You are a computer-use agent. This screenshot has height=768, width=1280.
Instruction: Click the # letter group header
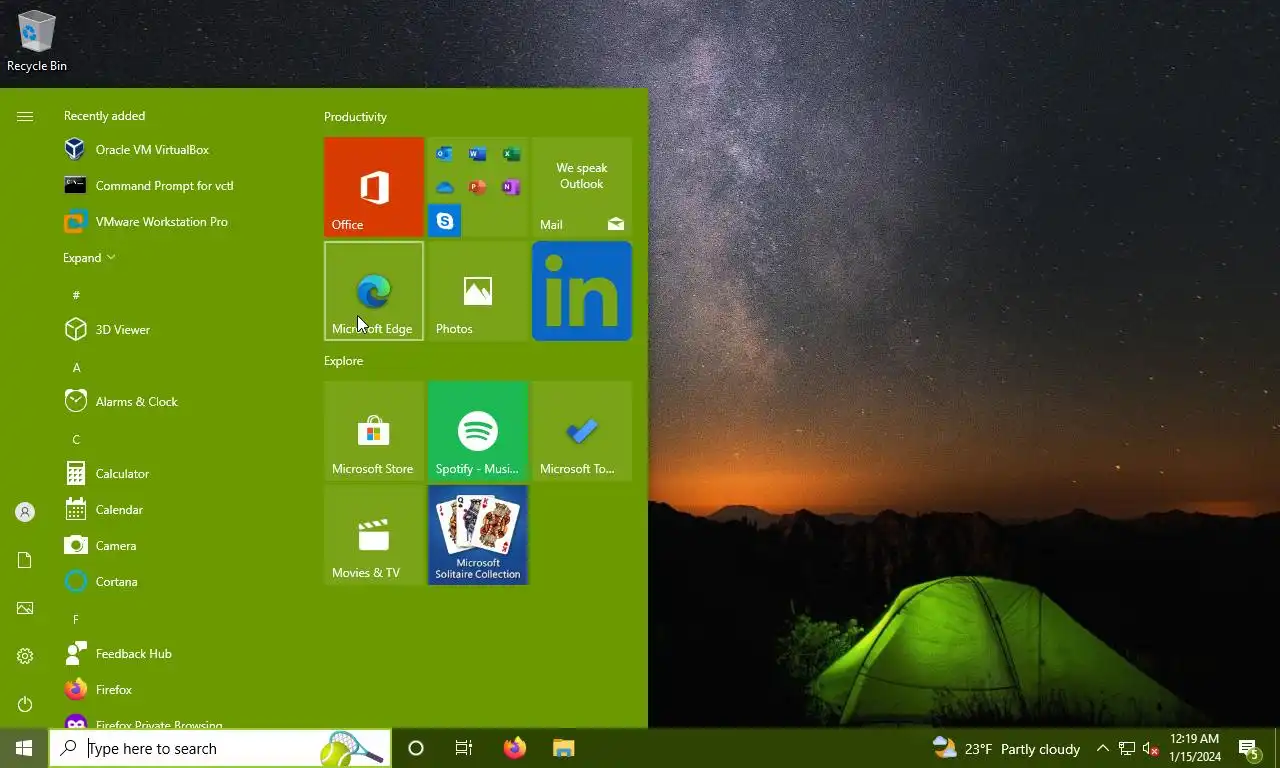click(x=76, y=295)
